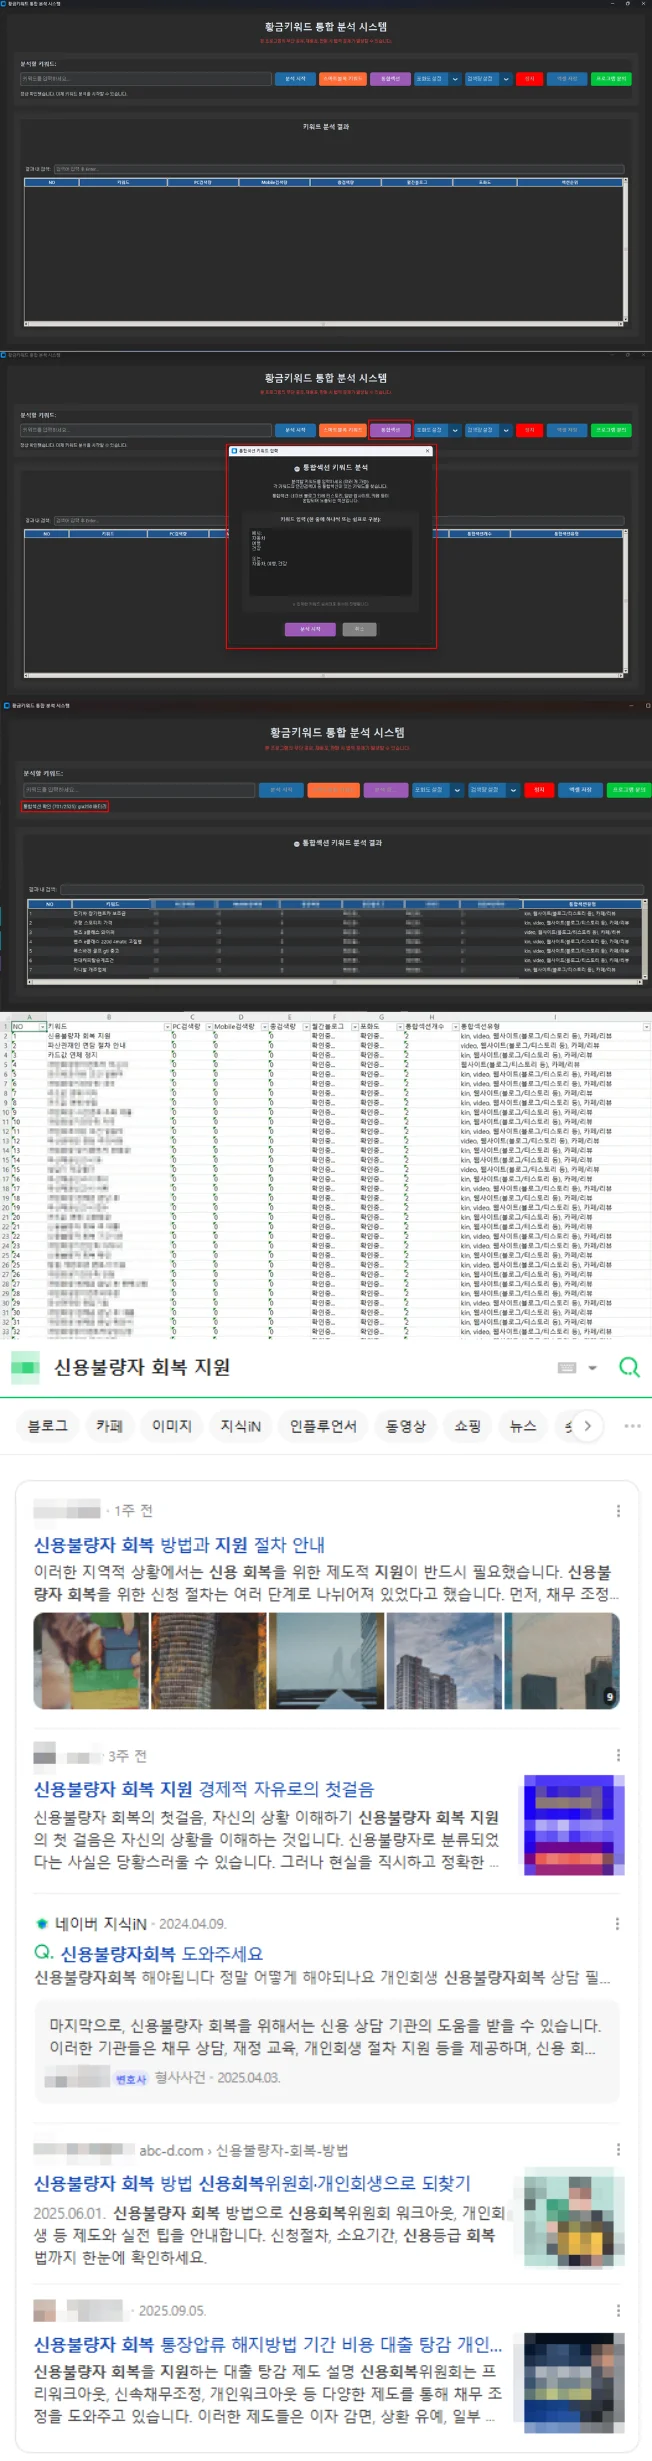
Task: Click the red '정지' button in the '통합섹션 키워드 분석 결과' window
Action: pyautogui.click(x=539, y=790)
